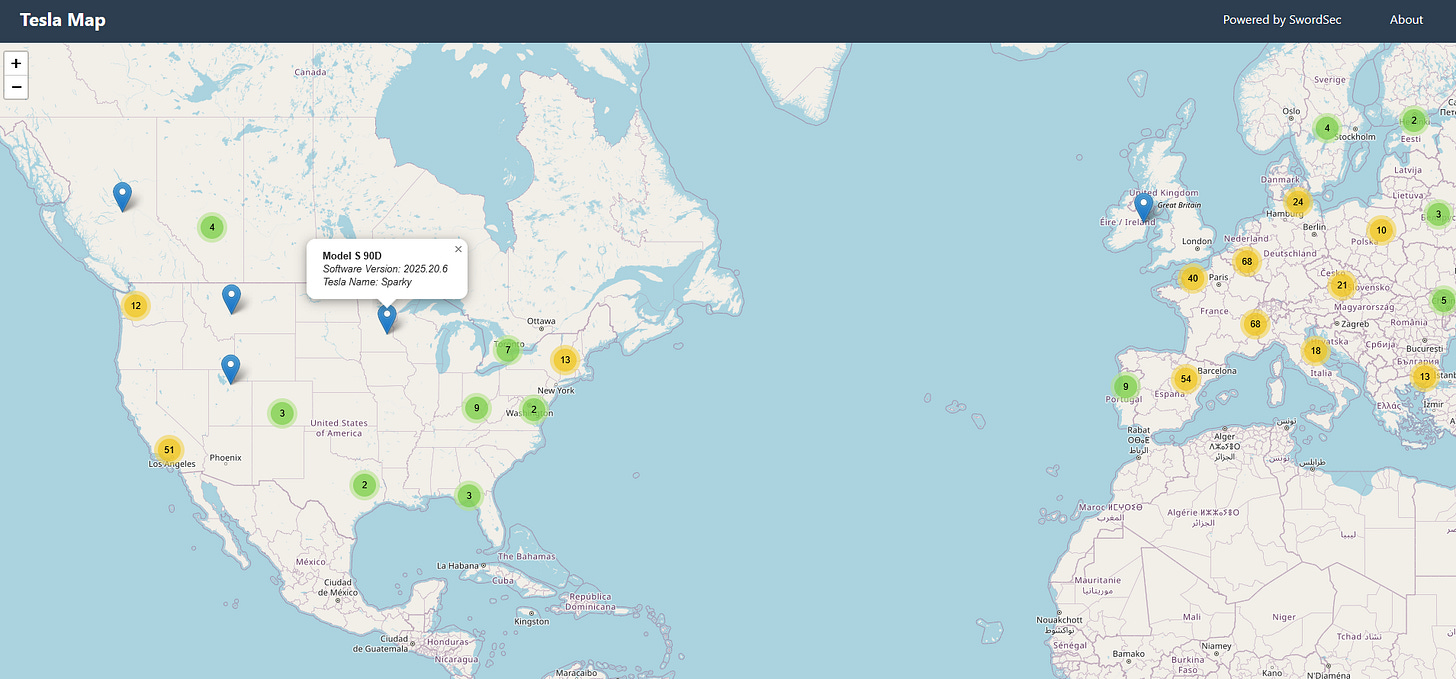Image resolution: width=1456 pixels, height=679 pixels.
Task: Expand cluster 68 near Nederland
Action: pyautogui.click(x=1246, y=262)
